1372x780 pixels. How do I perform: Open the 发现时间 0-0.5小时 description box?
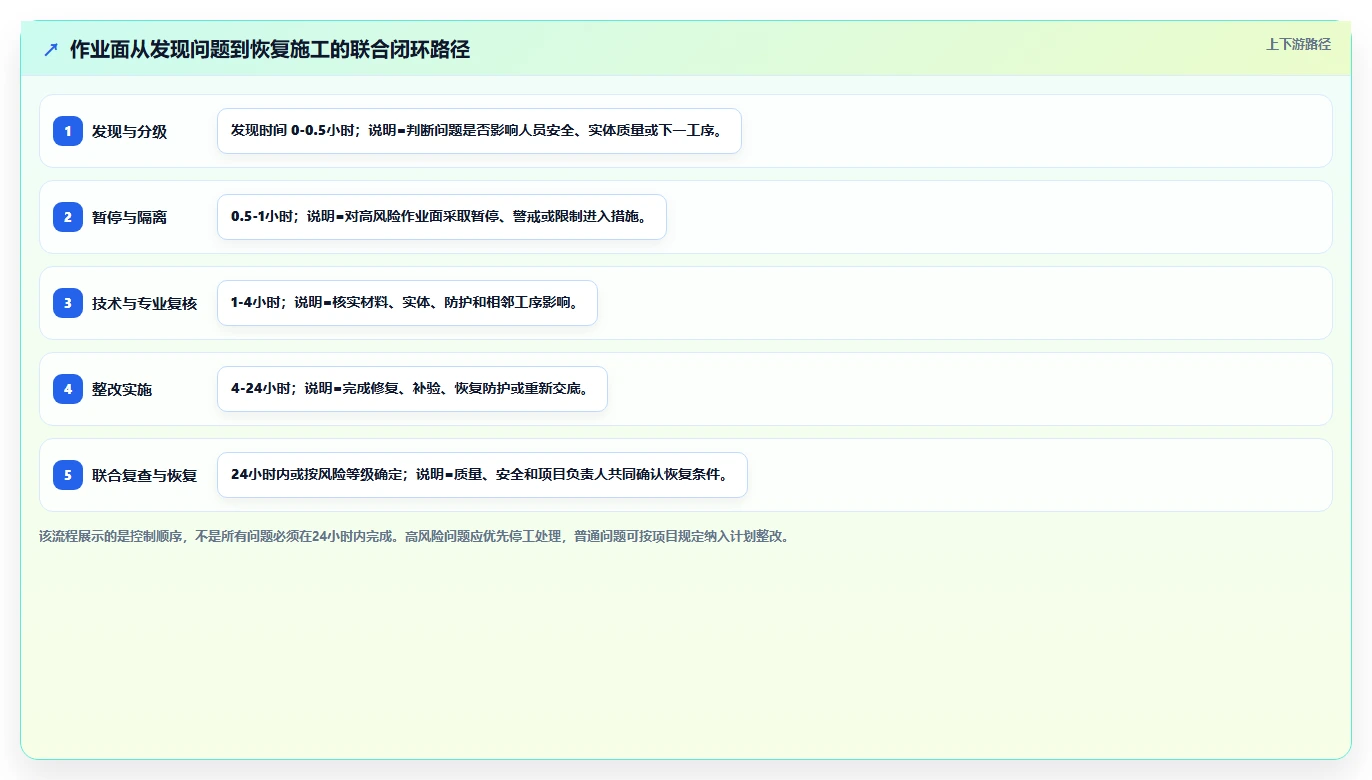point(479,131)
